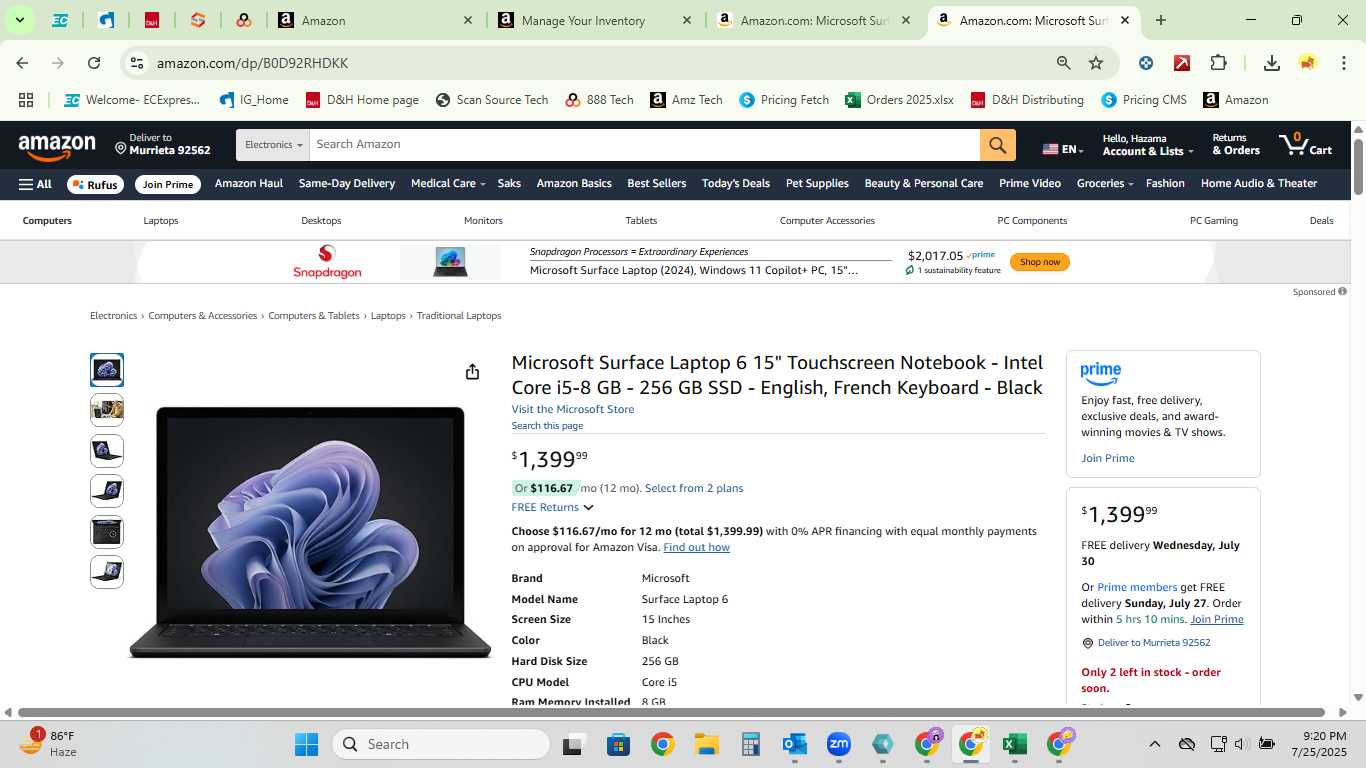This screenshot has height=768, width=1366.
Task: Click the vertical page scrollbar
Action: (x=1358, y=167)
